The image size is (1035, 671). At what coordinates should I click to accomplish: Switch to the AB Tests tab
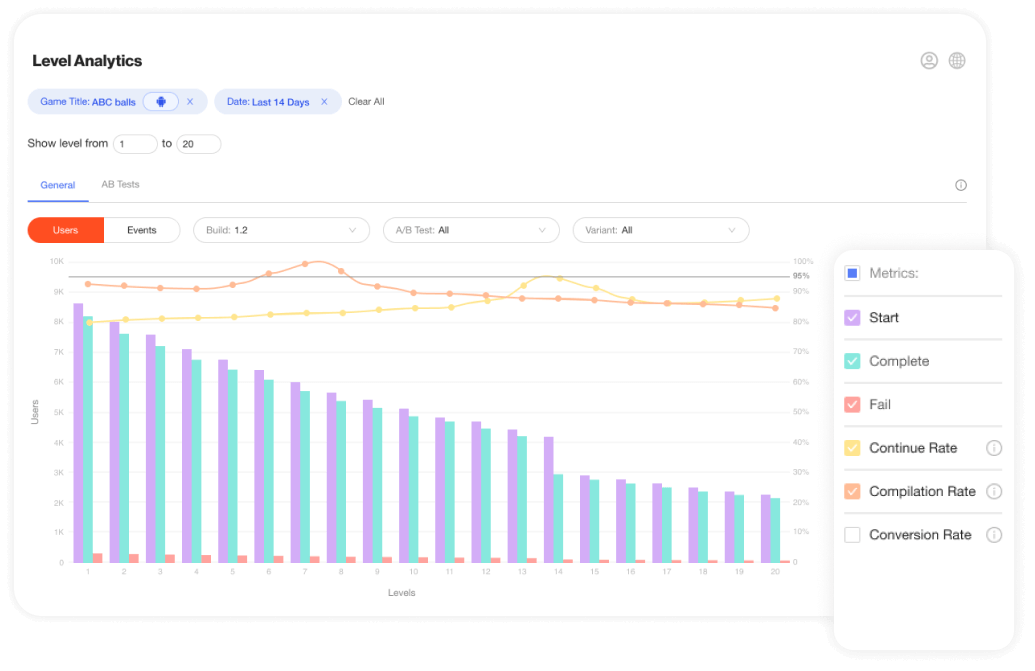[120, 185]
